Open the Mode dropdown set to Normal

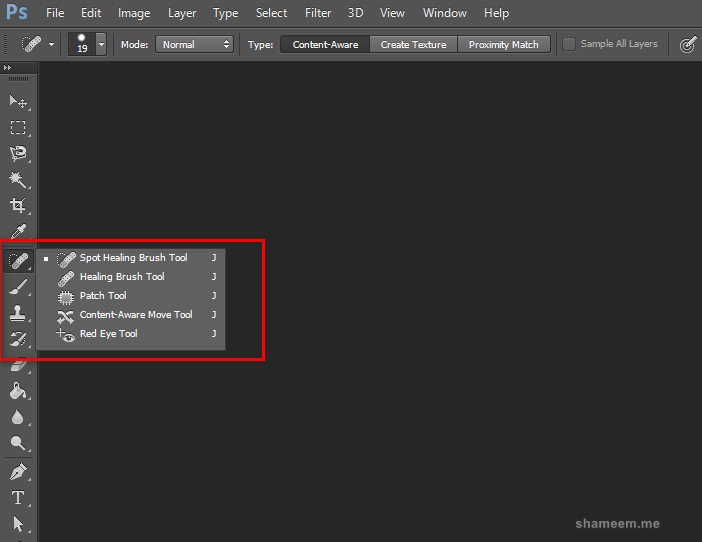click(x=194, y=44)
